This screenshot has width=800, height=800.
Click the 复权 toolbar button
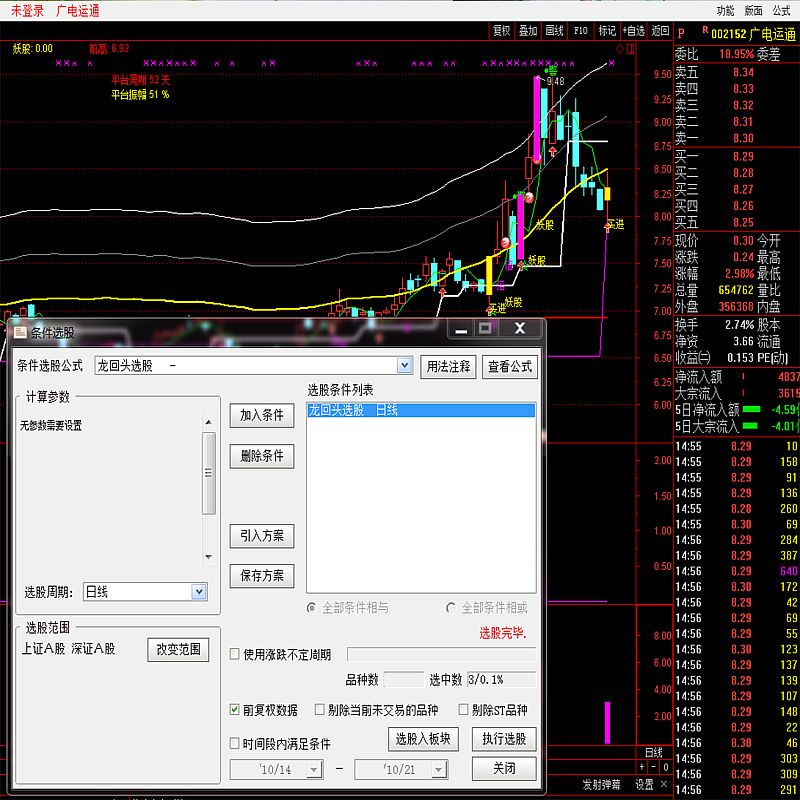point(502,31)
